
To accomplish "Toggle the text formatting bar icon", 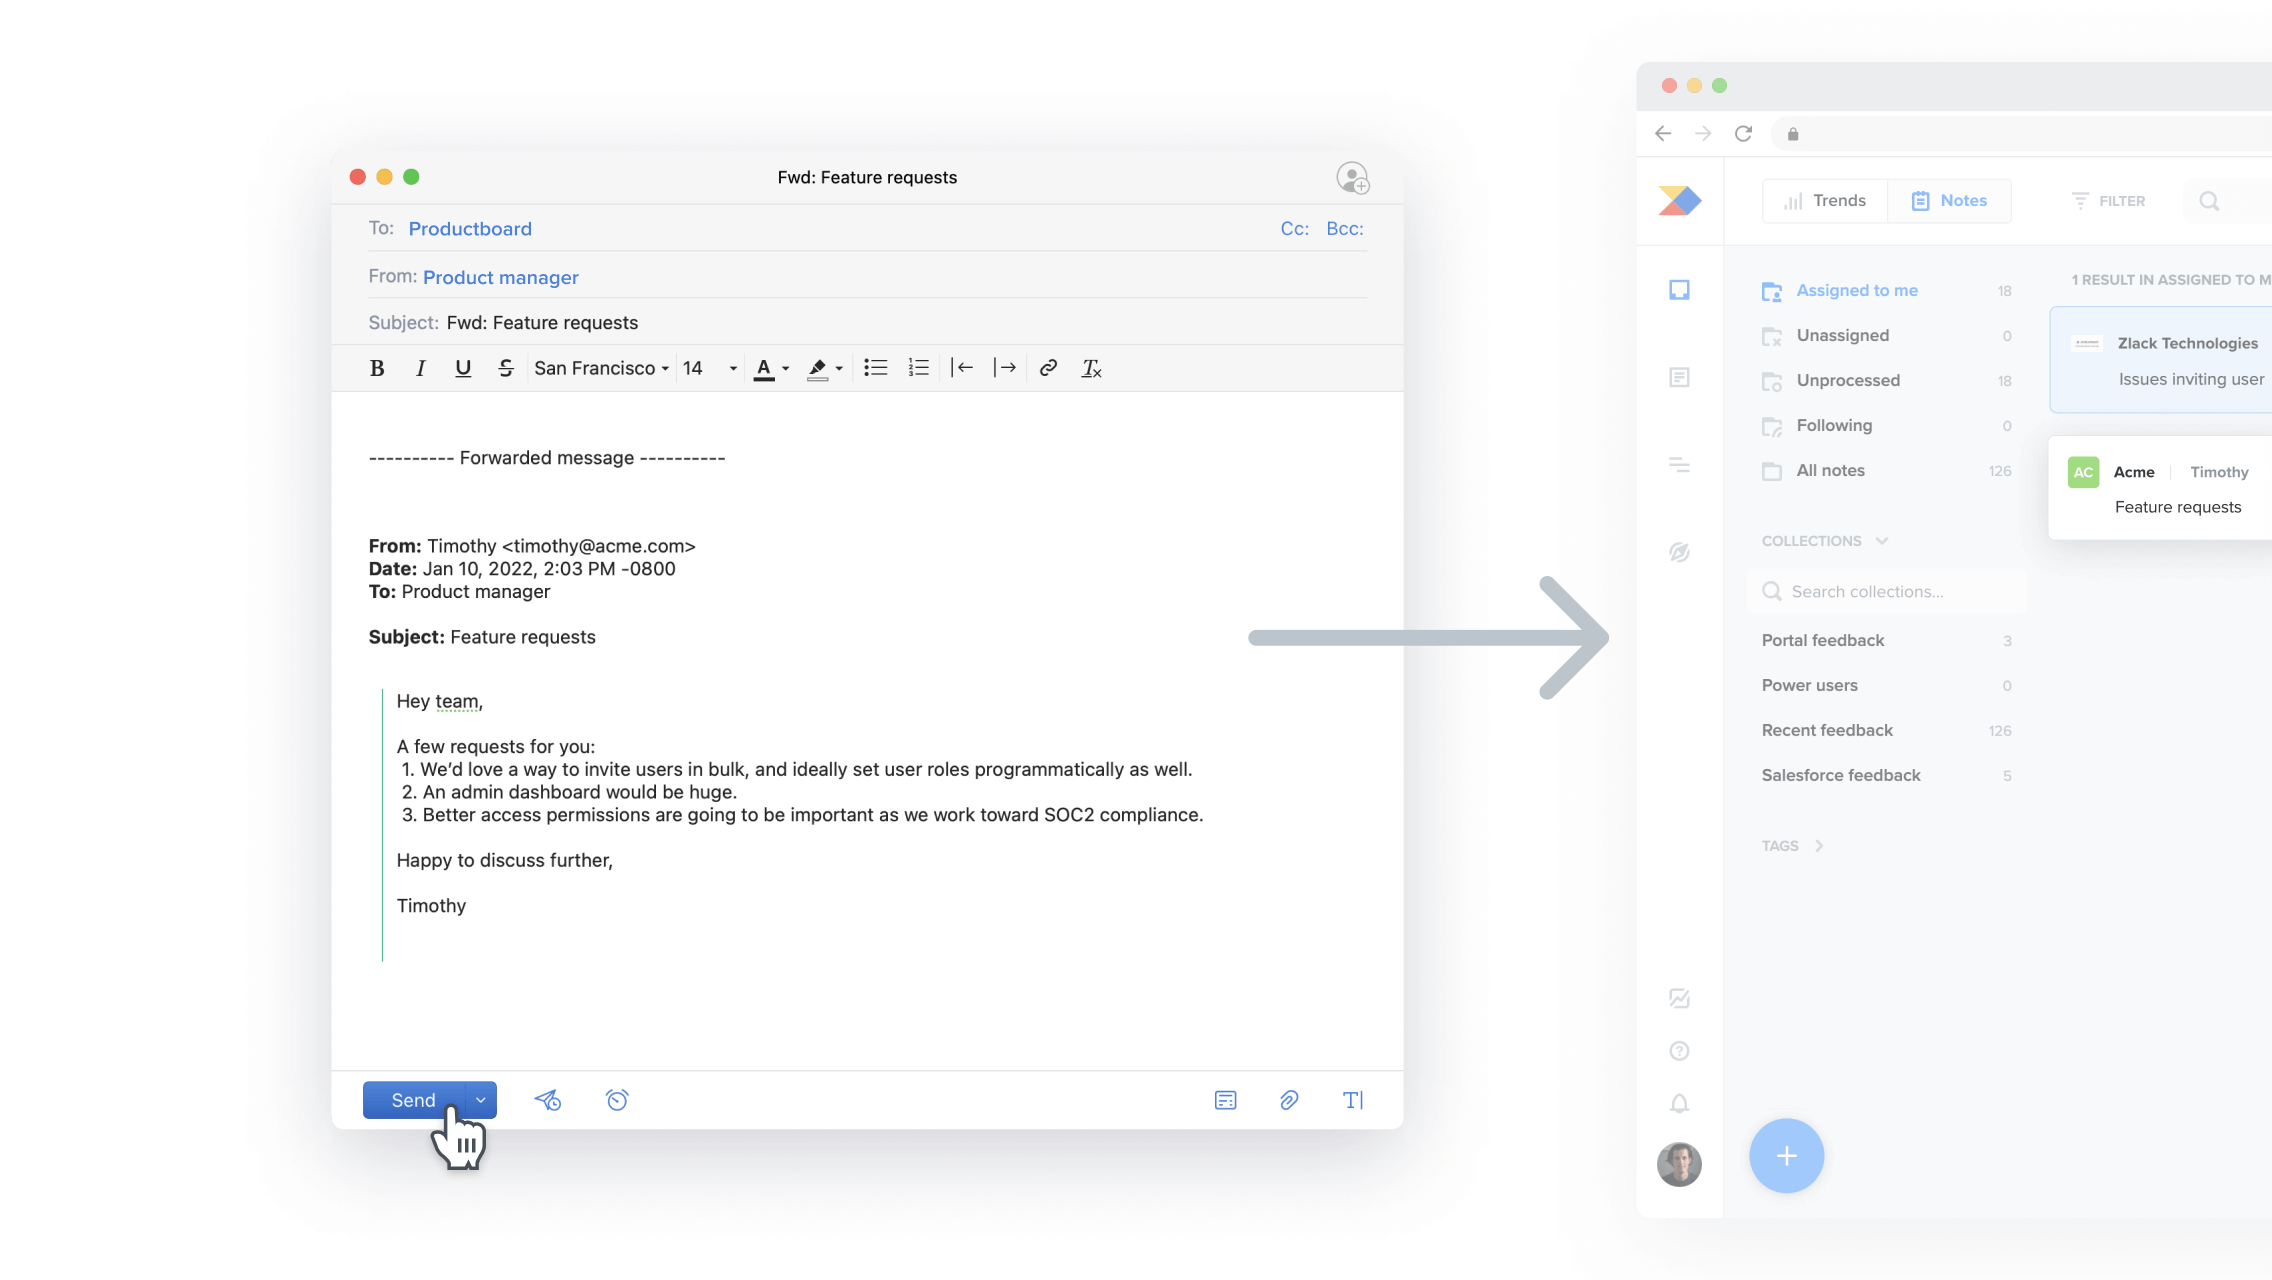I will [x=1353, y=1100].
